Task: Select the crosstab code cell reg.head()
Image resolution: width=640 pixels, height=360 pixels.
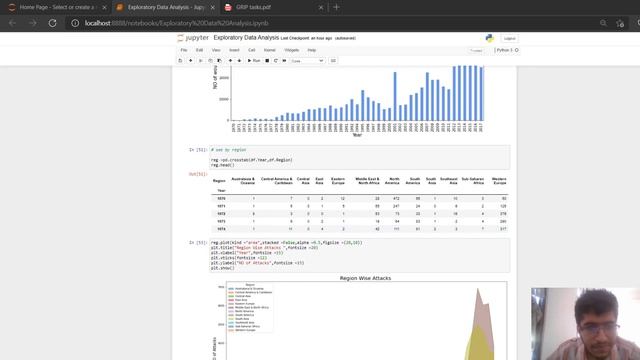Action: click(x=360, y=157)
